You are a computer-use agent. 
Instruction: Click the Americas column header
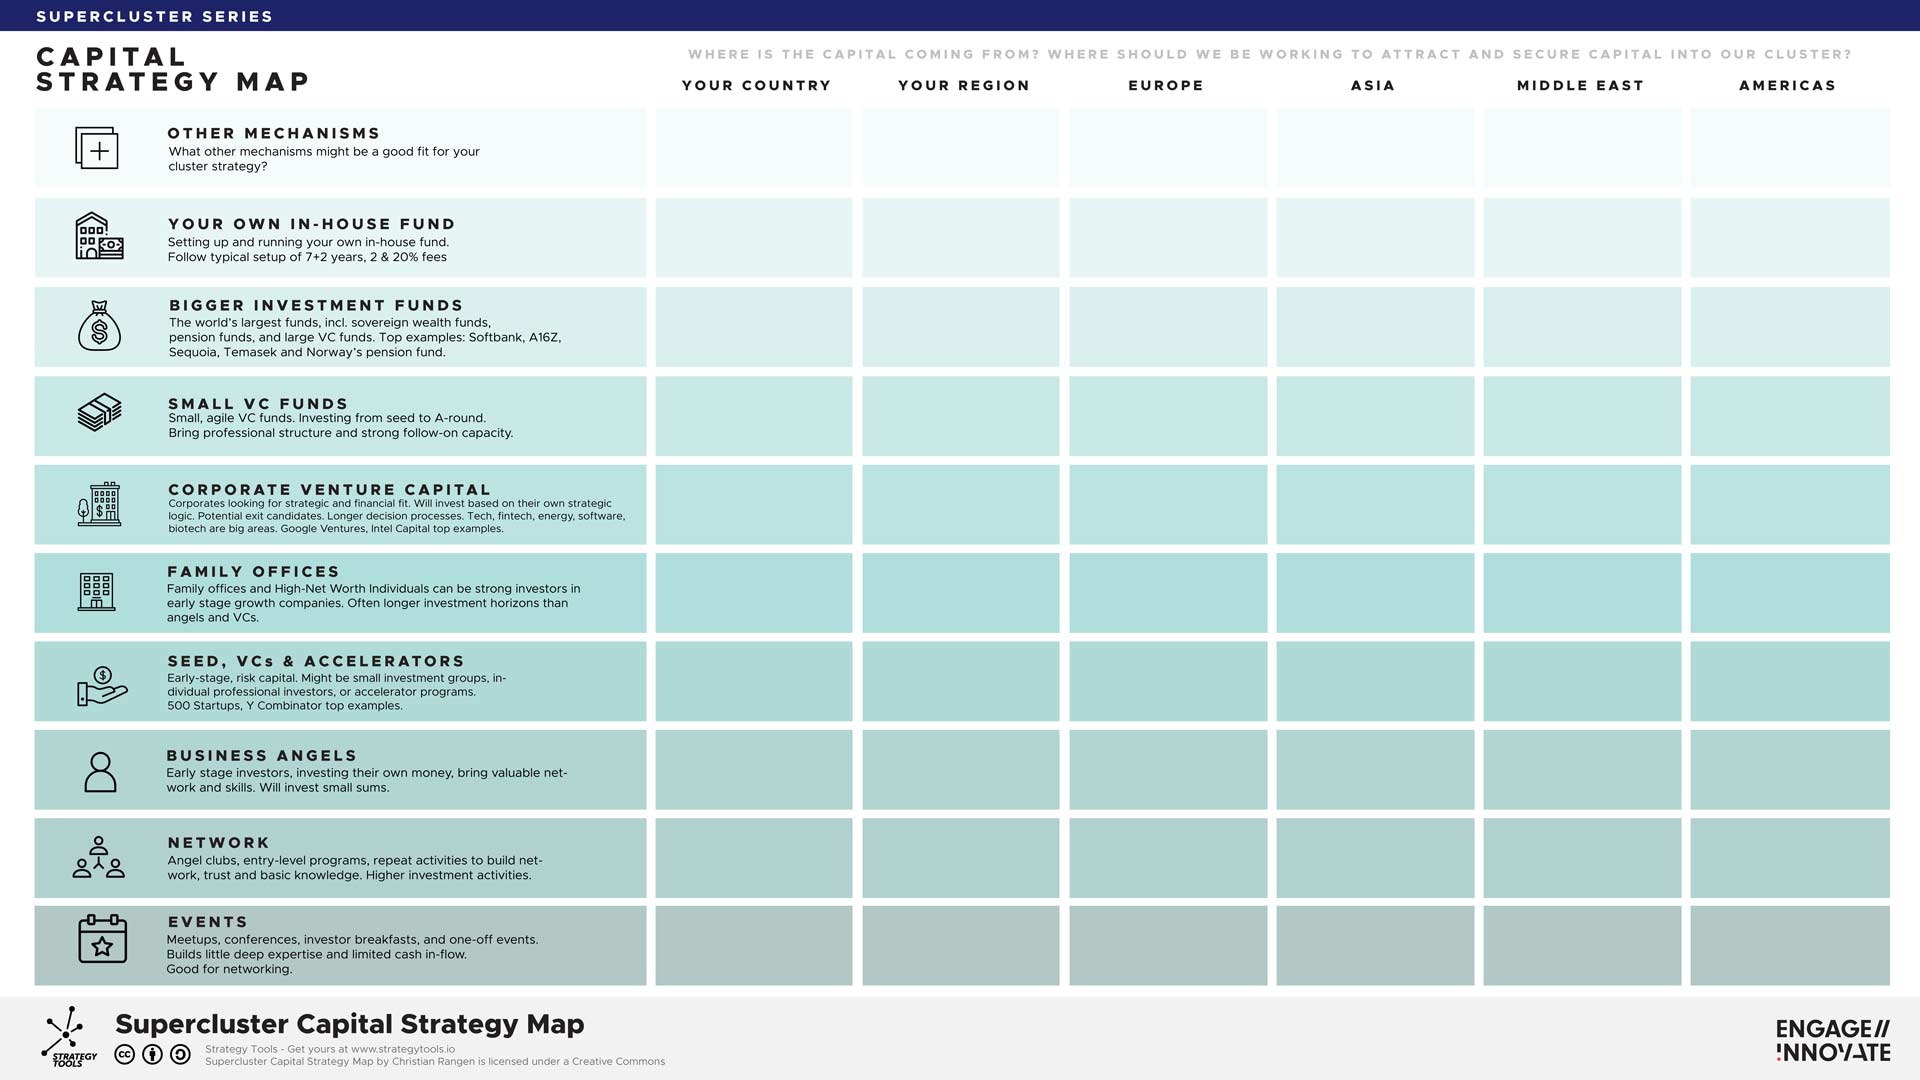coord(1787,86)
